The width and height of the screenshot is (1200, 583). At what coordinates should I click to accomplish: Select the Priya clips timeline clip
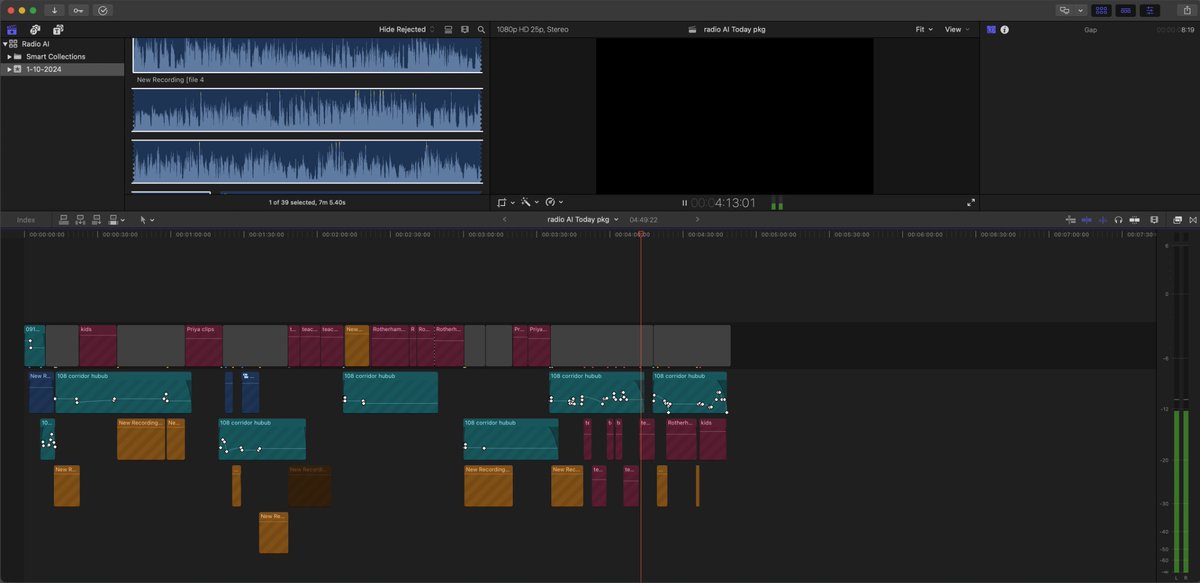coord(203,345)
